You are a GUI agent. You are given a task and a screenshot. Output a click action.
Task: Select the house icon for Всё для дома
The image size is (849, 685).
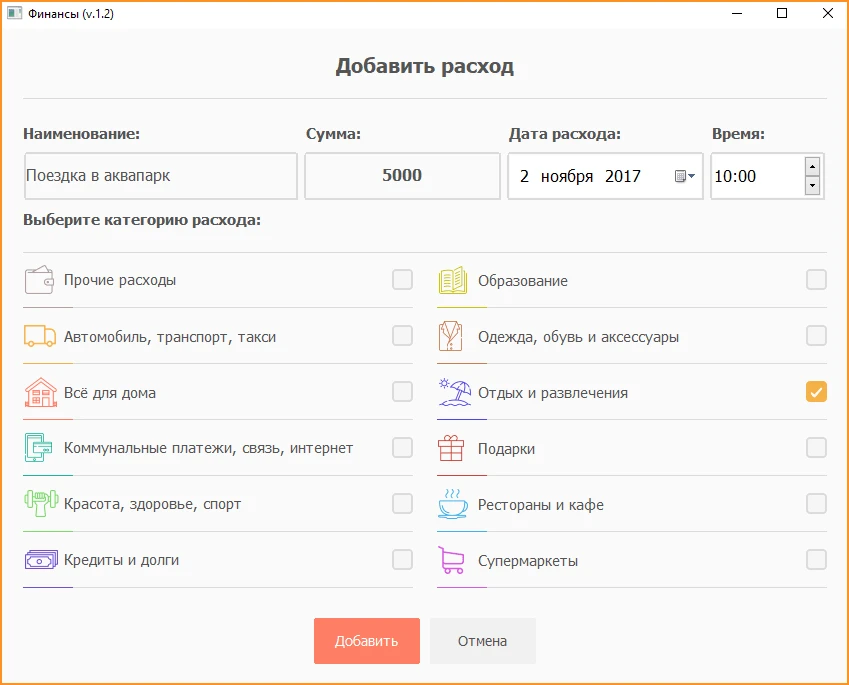tap(39, 392)
